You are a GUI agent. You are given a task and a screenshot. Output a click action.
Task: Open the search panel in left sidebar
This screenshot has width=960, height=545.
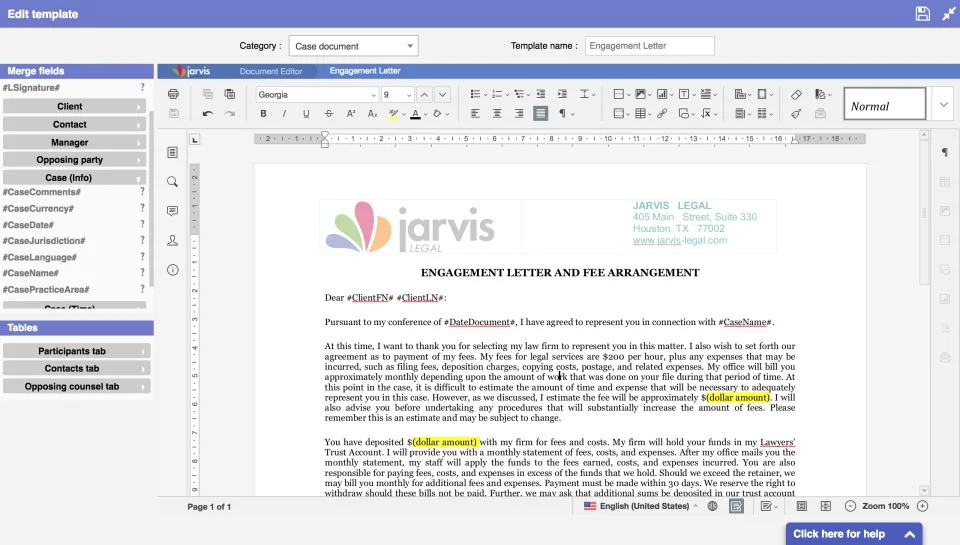[173, 182]
